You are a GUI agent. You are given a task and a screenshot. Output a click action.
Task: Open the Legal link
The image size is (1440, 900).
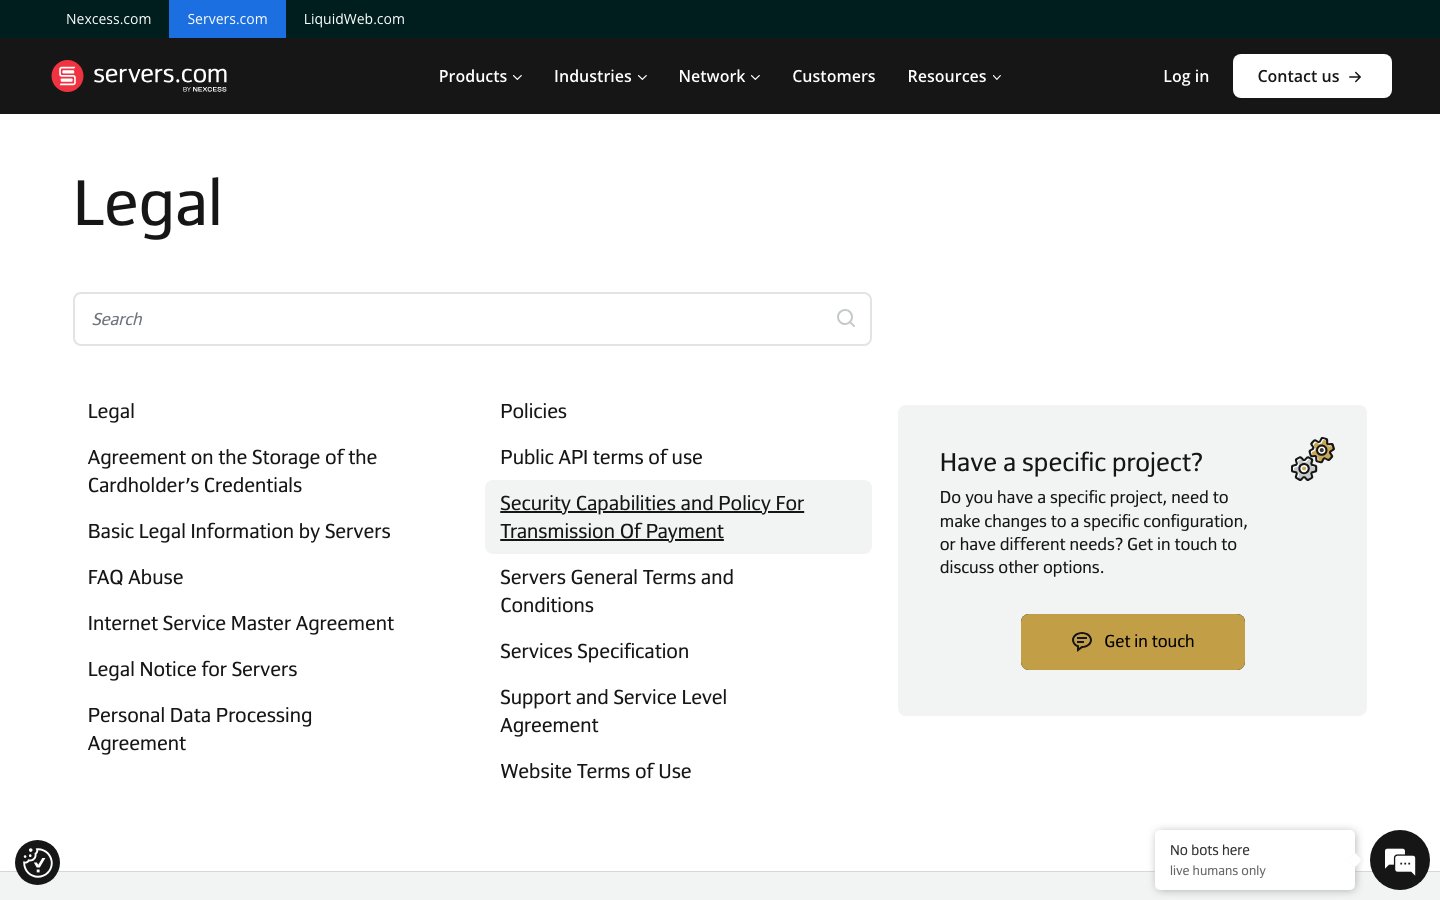pyautogui.click(x=111, y=411)
